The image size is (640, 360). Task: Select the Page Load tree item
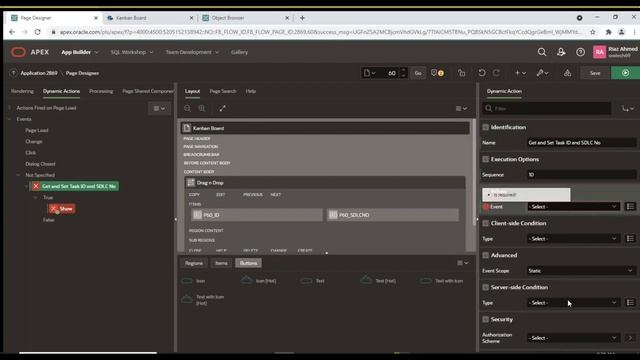click(37, 130)
